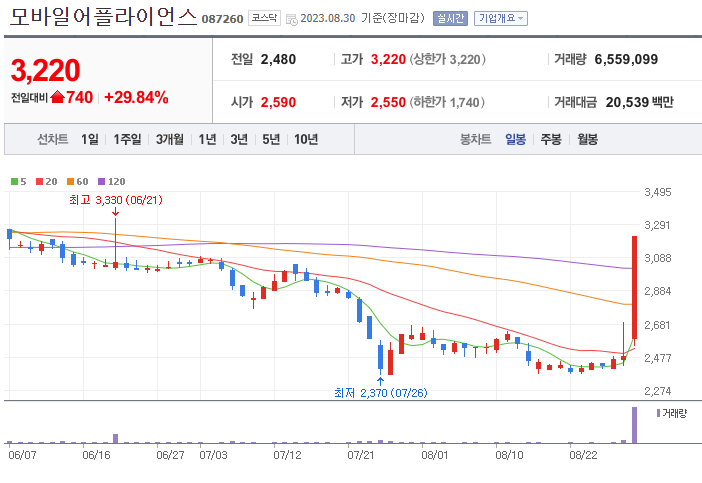This screenshot has width=702, height=483.
Task: Click the 최고 3,330 (06/21) marker
Action: pos(116,200)
